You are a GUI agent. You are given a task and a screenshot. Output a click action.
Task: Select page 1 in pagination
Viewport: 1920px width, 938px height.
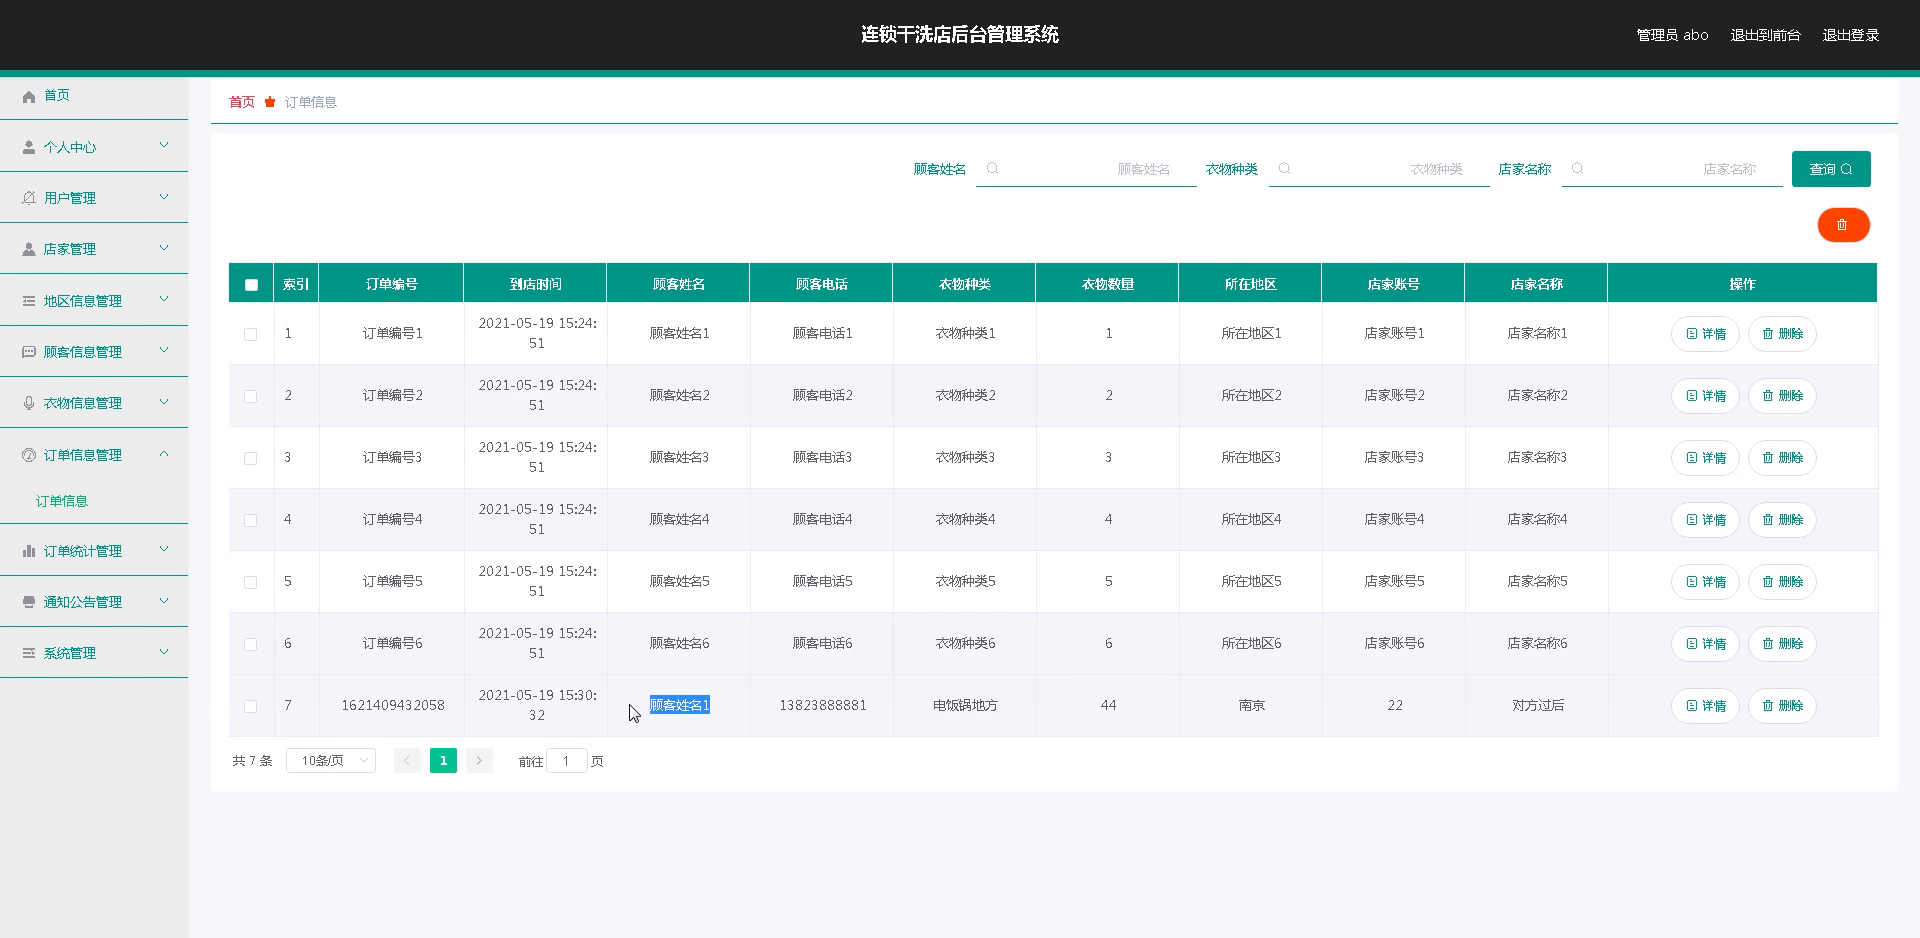pyautogui.click(x=443, y=761)
